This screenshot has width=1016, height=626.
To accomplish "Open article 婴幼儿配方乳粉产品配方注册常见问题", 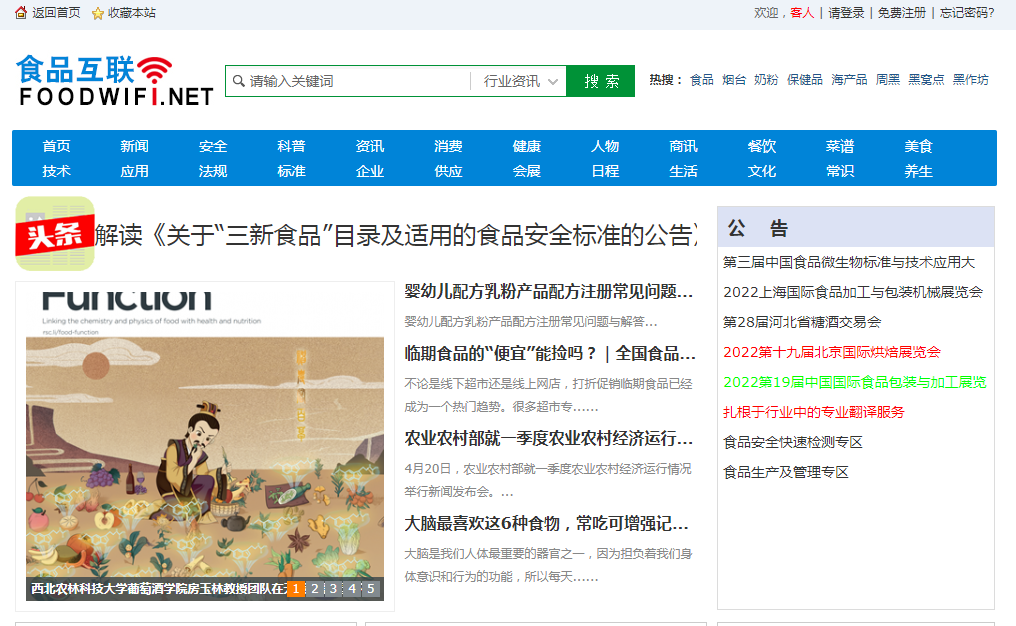I will [549, 292].
